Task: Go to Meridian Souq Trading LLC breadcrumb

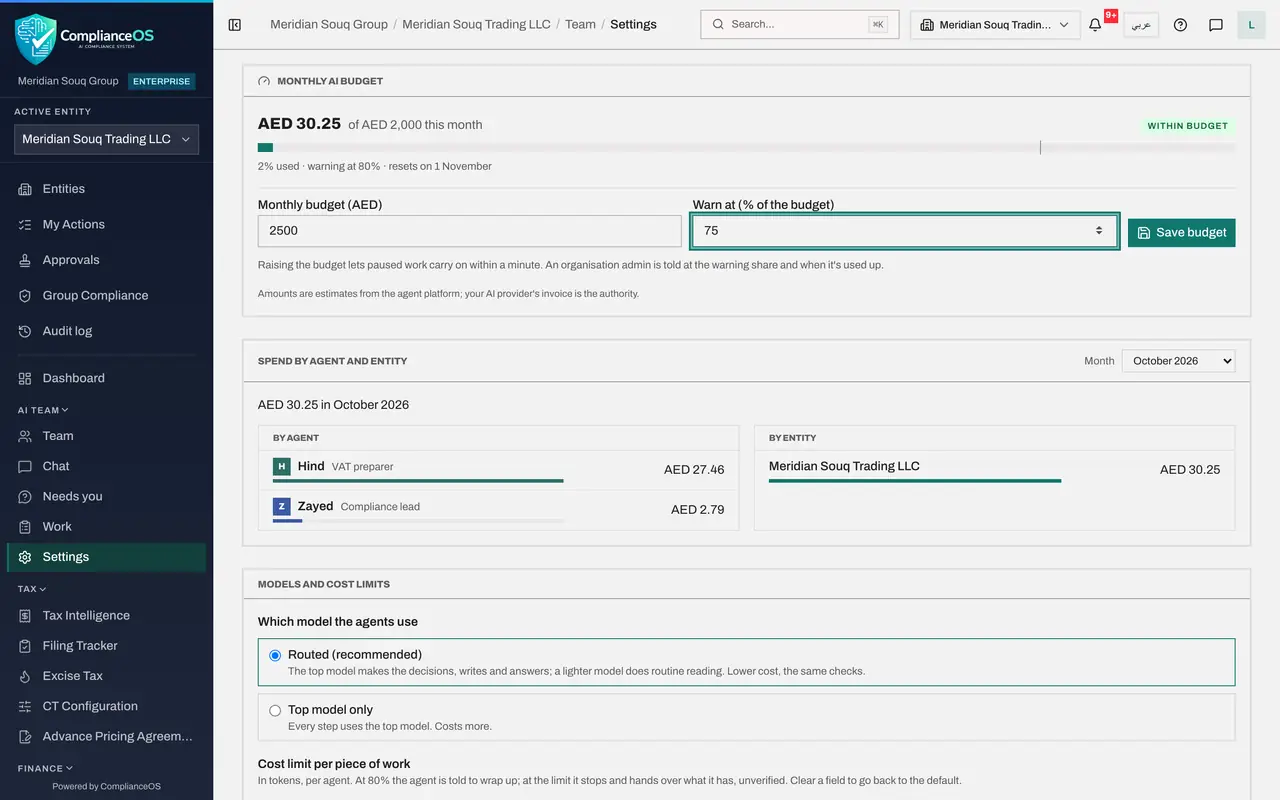Action: [476, 24]
